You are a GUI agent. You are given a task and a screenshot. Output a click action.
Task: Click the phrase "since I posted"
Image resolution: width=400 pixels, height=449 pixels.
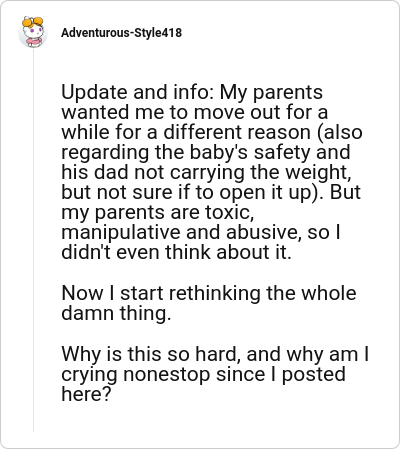pyautogui.click(x=281, y=374)
